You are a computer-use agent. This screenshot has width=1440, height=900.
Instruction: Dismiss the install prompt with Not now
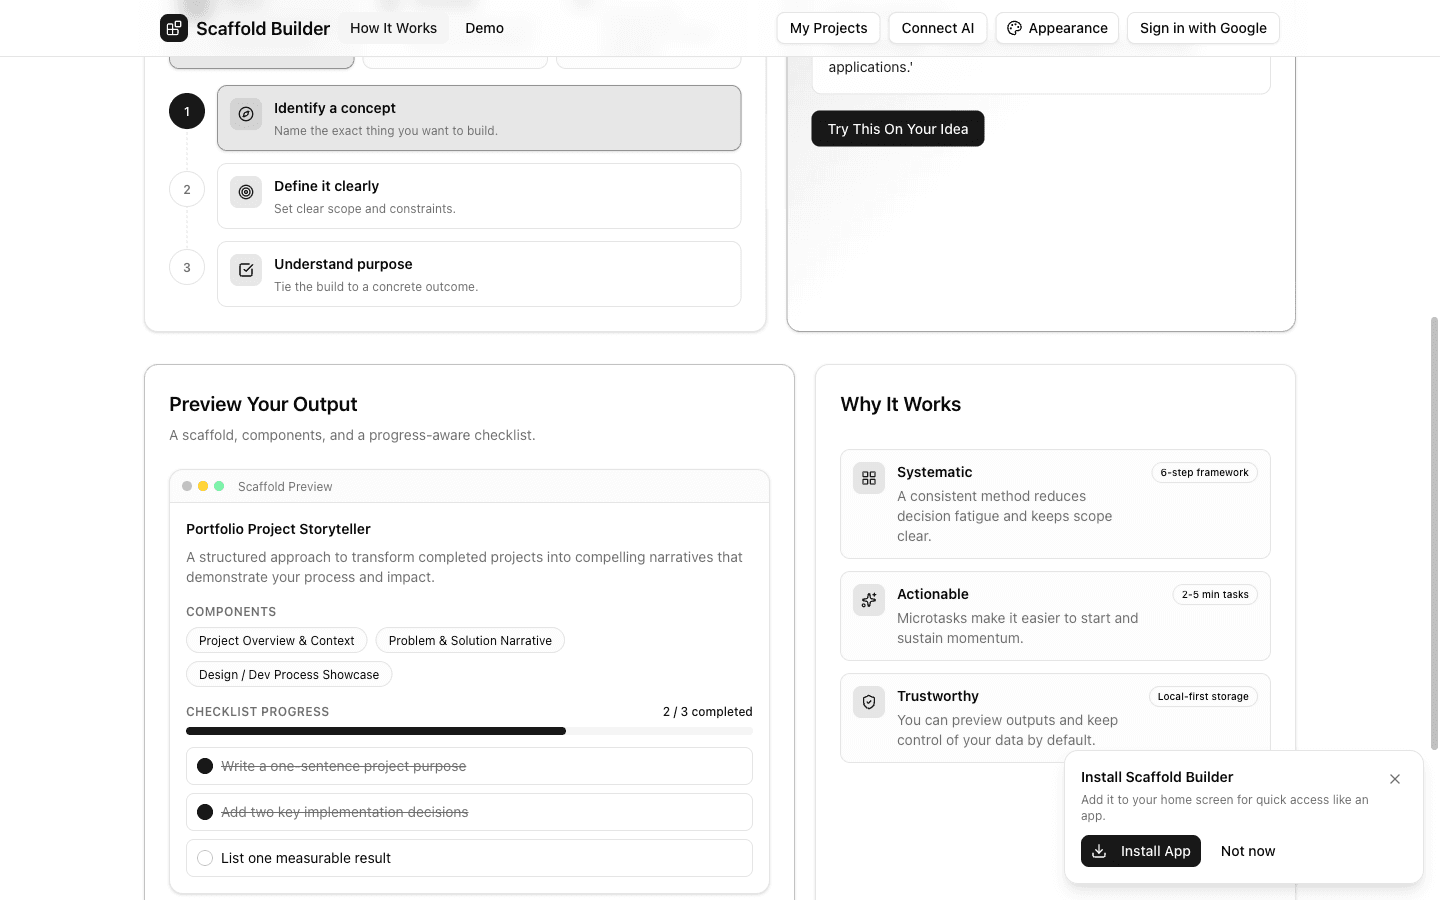pyautogui.click(x=1247, y=851)
